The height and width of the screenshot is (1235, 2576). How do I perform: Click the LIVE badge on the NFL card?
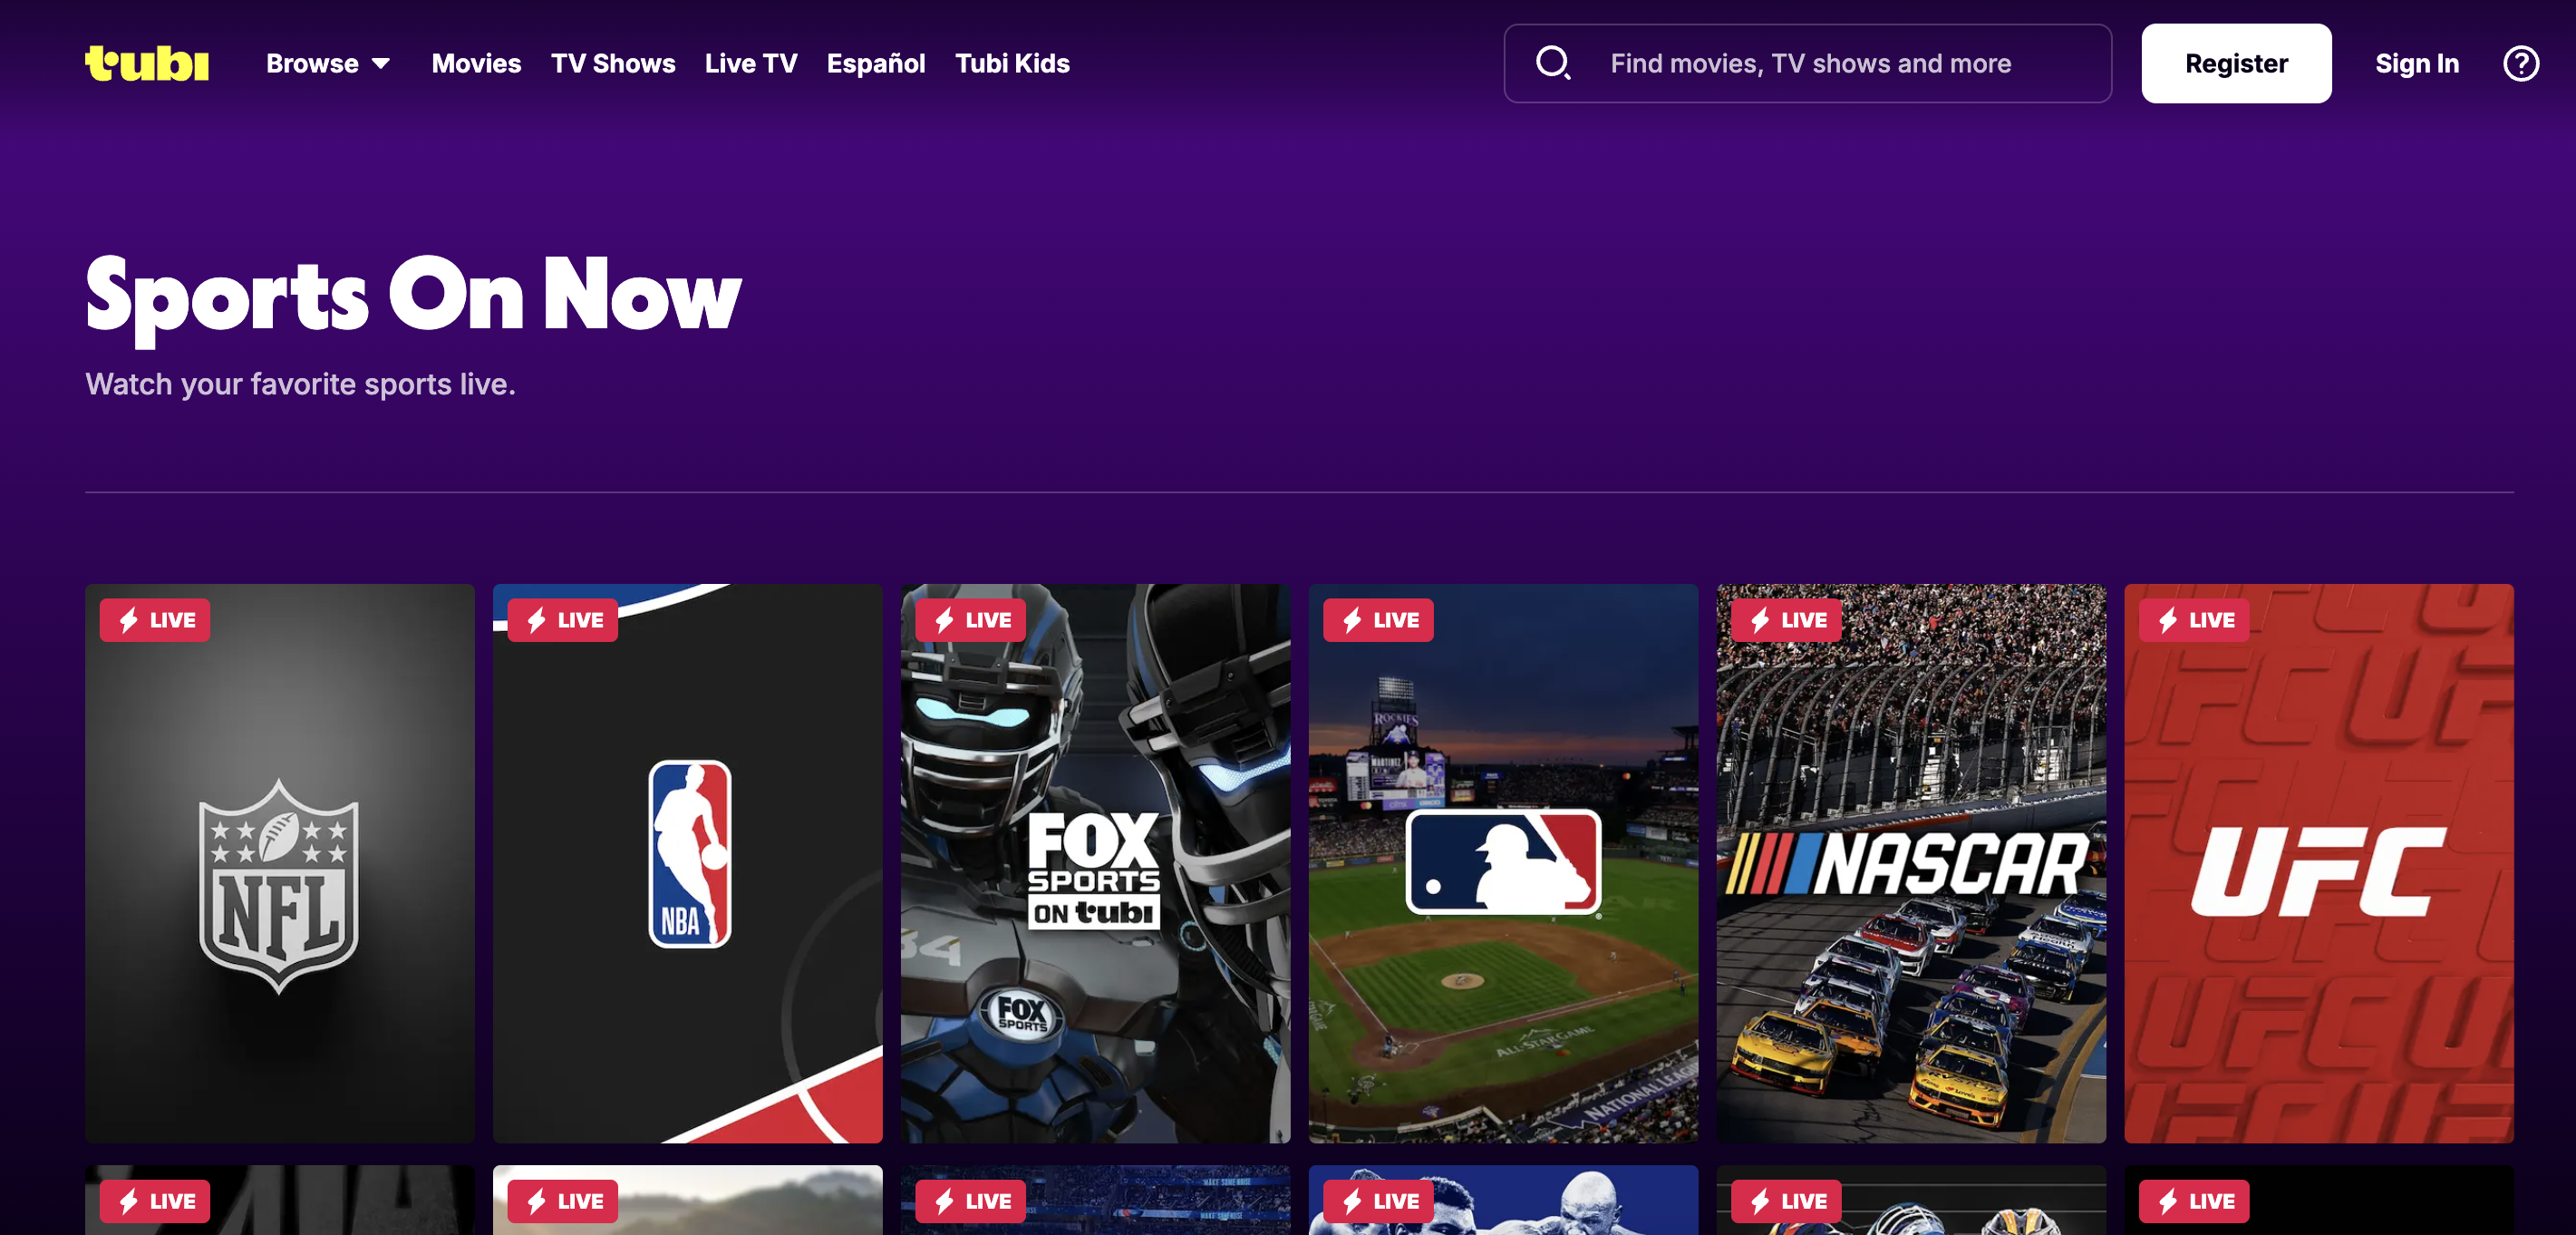pyautogui.click(x=155, y=620)
